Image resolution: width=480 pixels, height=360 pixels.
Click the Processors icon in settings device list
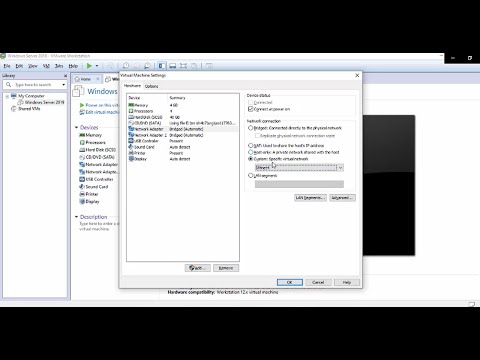click(131, 111)
